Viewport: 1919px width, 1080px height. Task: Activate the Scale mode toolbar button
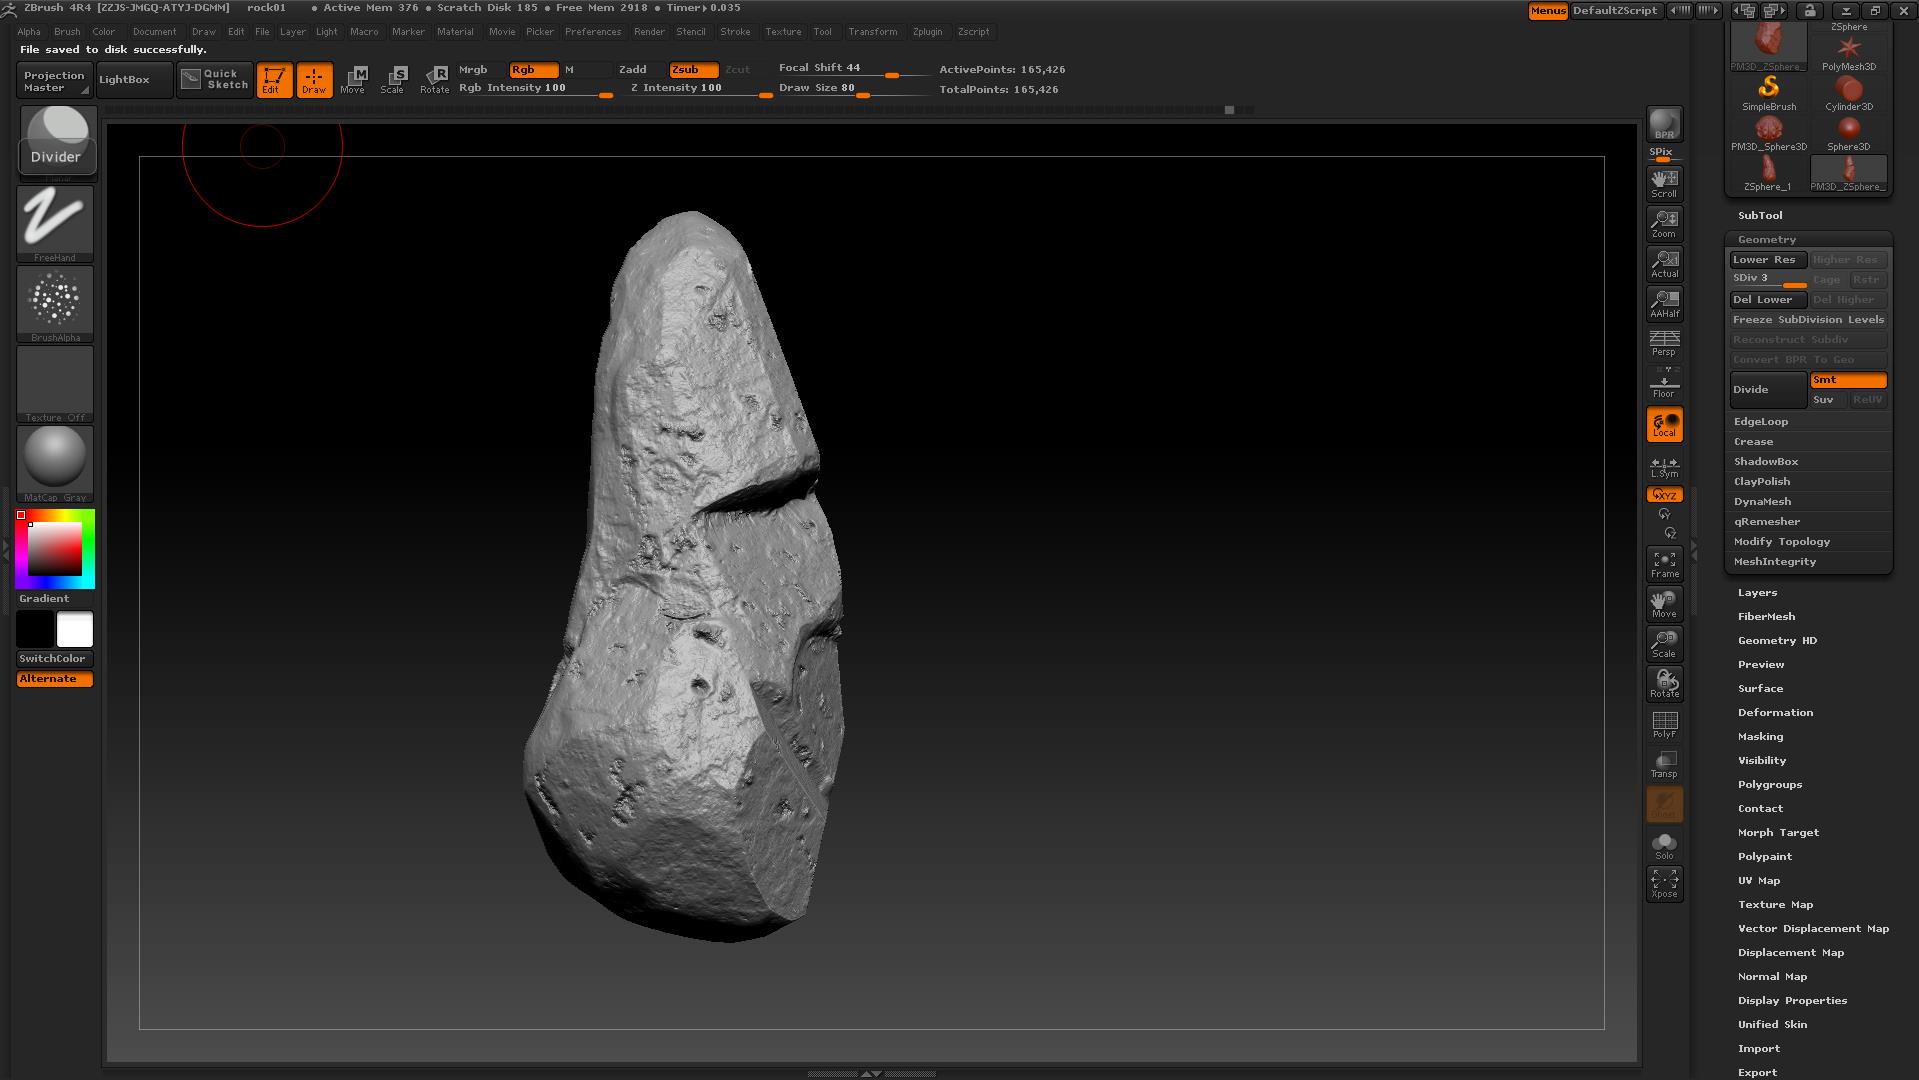(393, 80)
